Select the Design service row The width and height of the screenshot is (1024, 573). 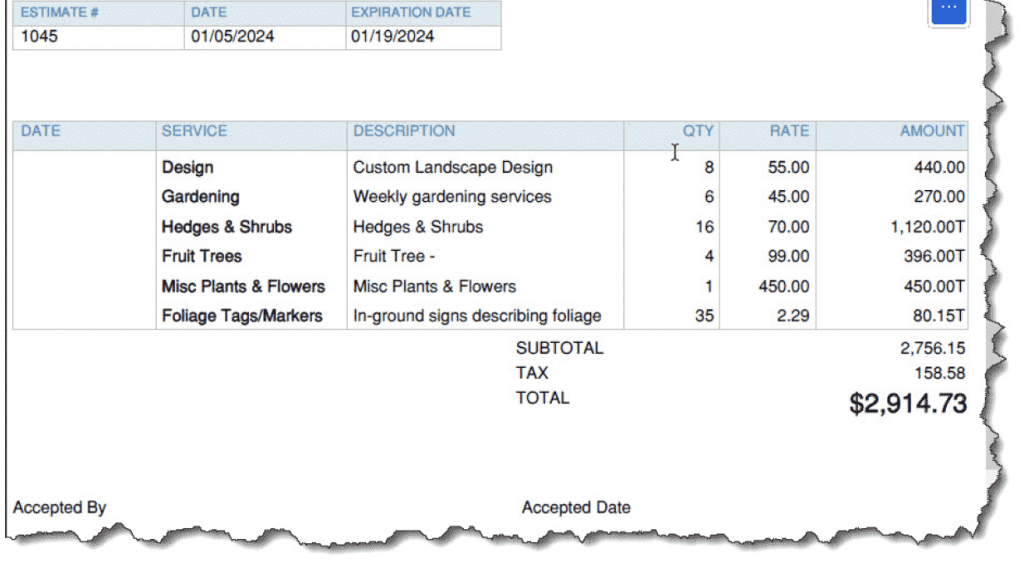490,167
